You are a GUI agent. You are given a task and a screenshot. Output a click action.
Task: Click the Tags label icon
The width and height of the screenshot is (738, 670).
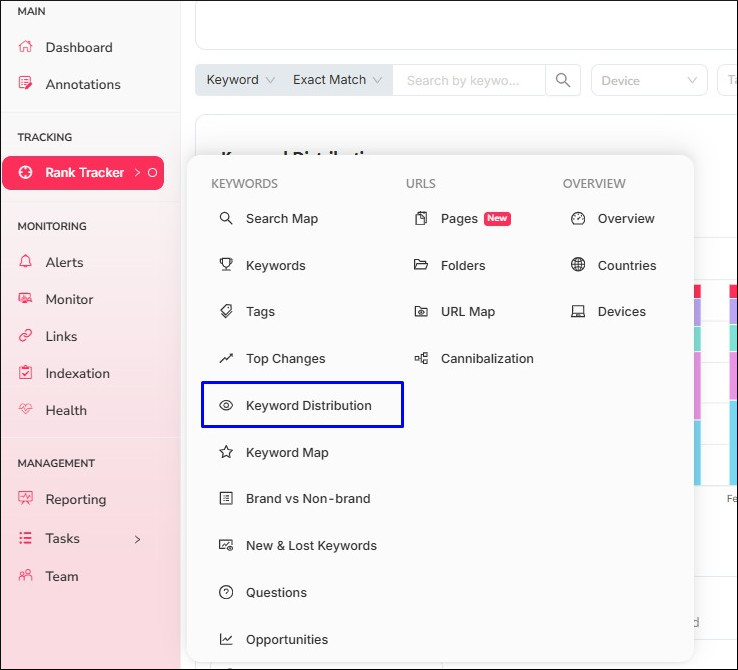(x=226, y=311)
